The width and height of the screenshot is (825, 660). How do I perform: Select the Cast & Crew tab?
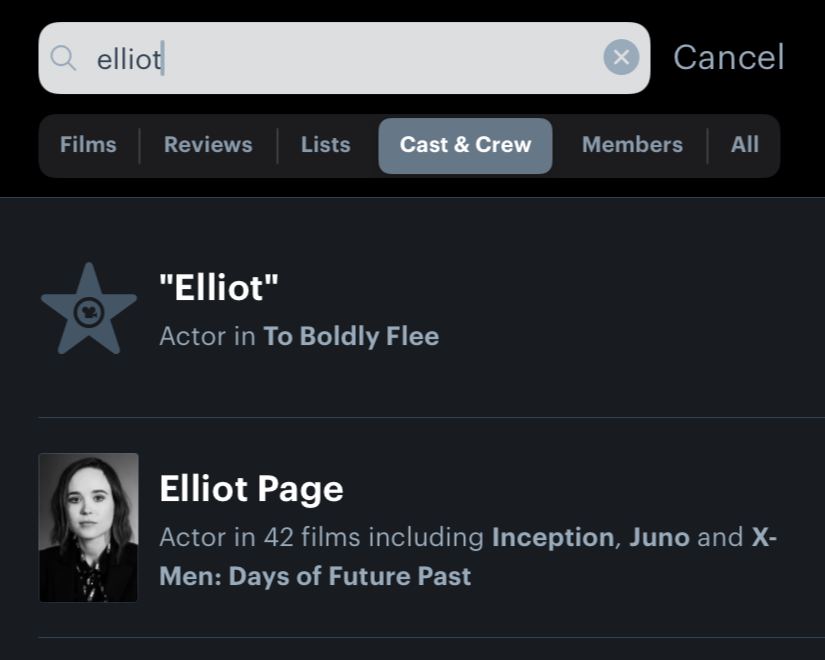pyautogui.click(x=465, y=145)
